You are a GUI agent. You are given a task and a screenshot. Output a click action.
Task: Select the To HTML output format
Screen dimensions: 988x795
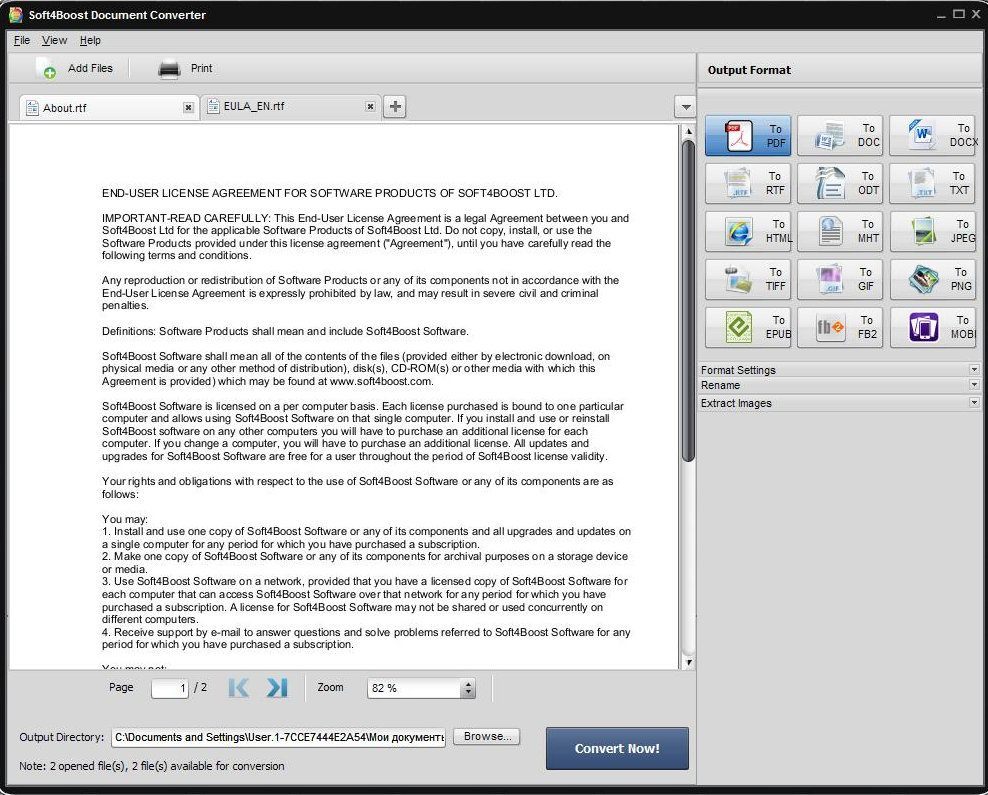click(747, 231)
